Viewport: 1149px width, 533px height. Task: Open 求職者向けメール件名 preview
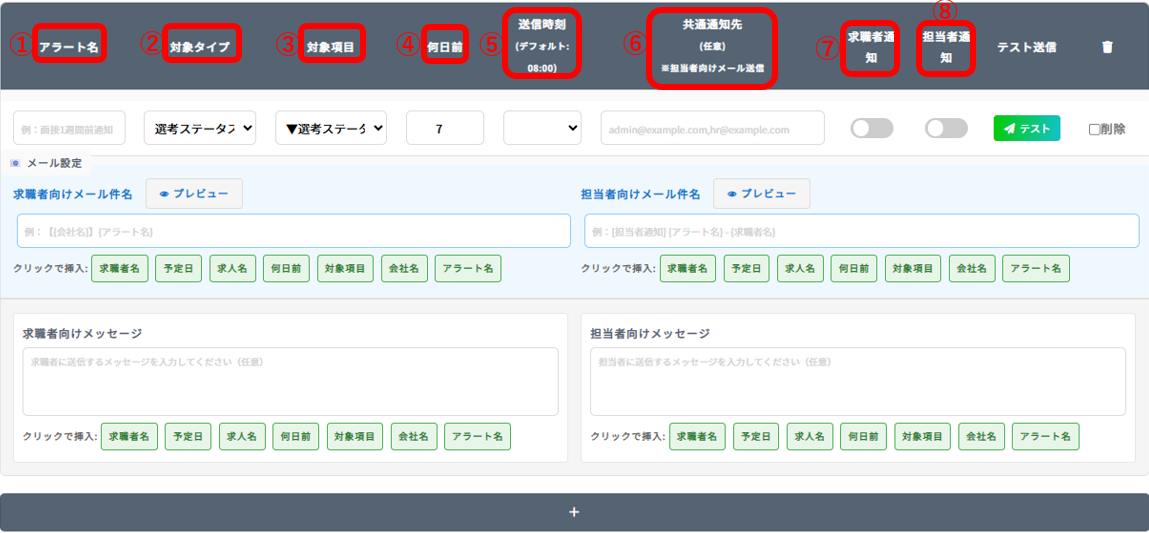coord(194,194)
